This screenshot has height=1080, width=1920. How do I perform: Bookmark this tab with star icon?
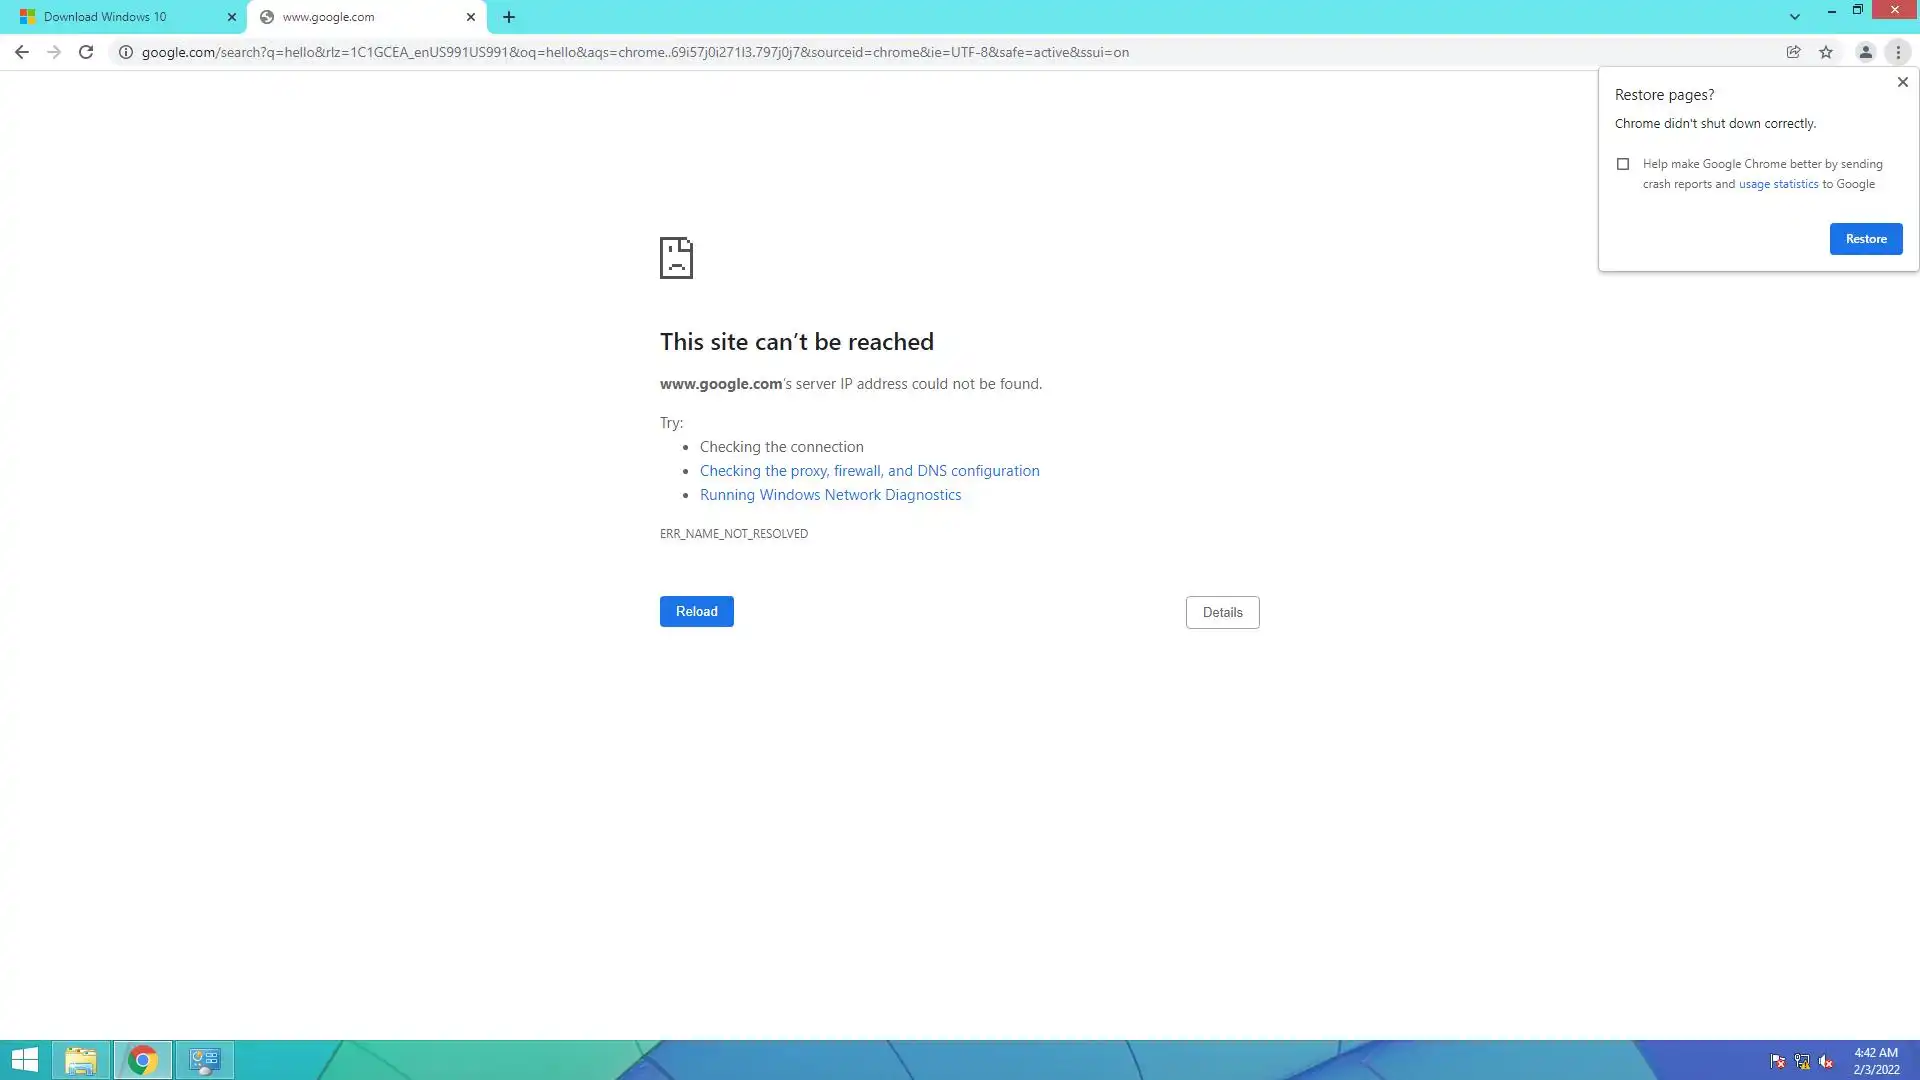point(1826,52)
